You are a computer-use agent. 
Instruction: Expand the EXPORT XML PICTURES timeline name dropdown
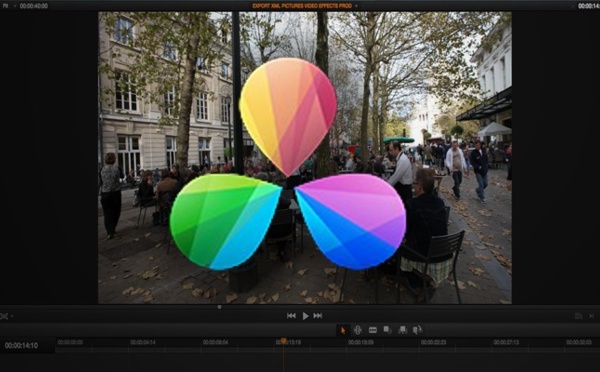point(305,6)
